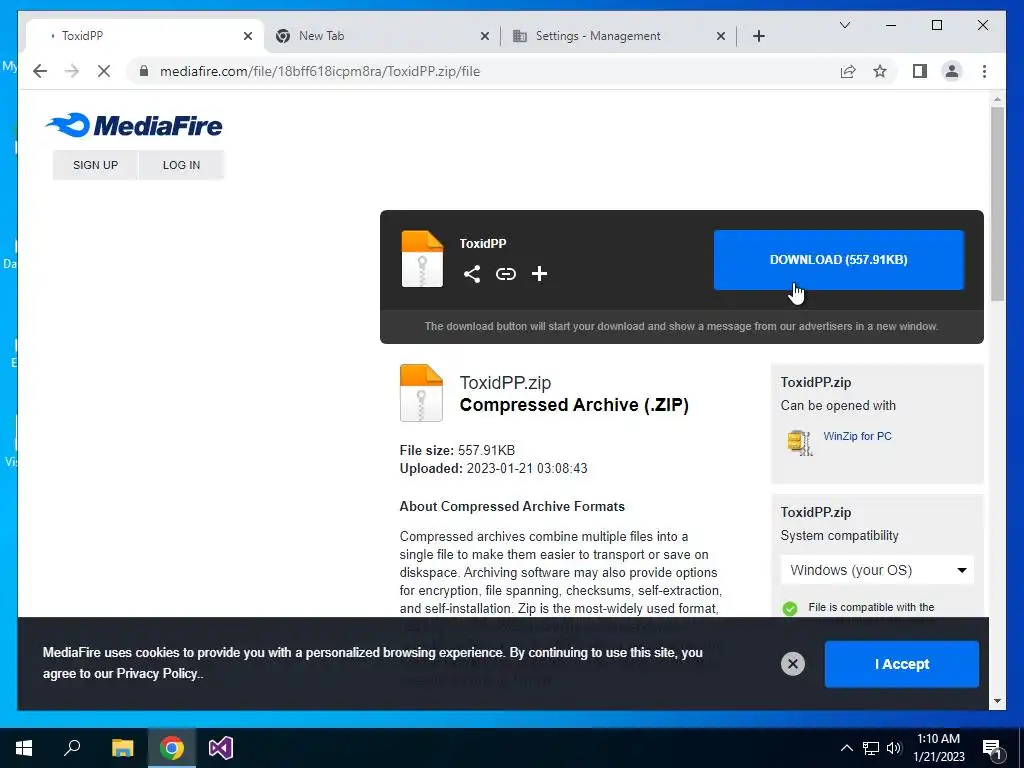1024x768 pixels.
Task: Click the page vertical scrollbar thumb
Action: point(997,204)
